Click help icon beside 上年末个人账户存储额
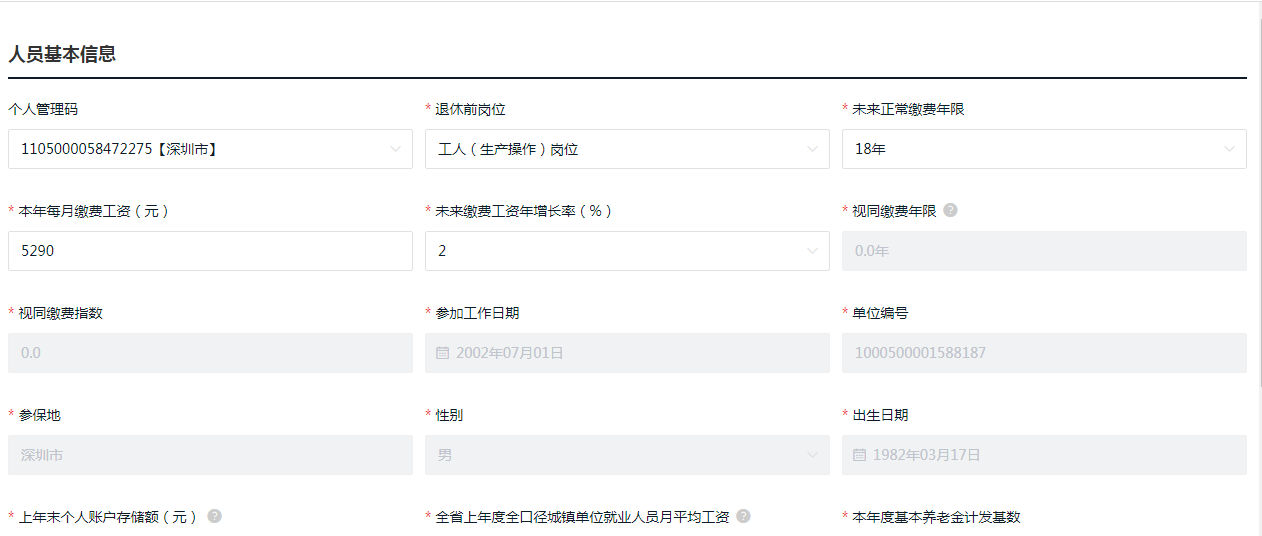The width and height of the screenshot is (1262, 536). [214, 516]
